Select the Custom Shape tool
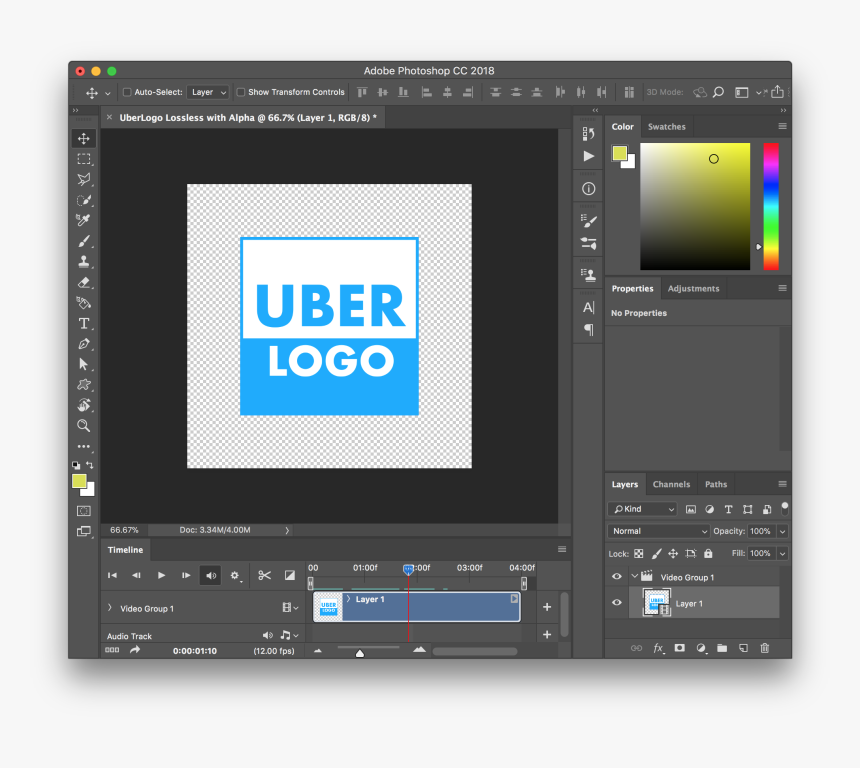 click(84, 385)
